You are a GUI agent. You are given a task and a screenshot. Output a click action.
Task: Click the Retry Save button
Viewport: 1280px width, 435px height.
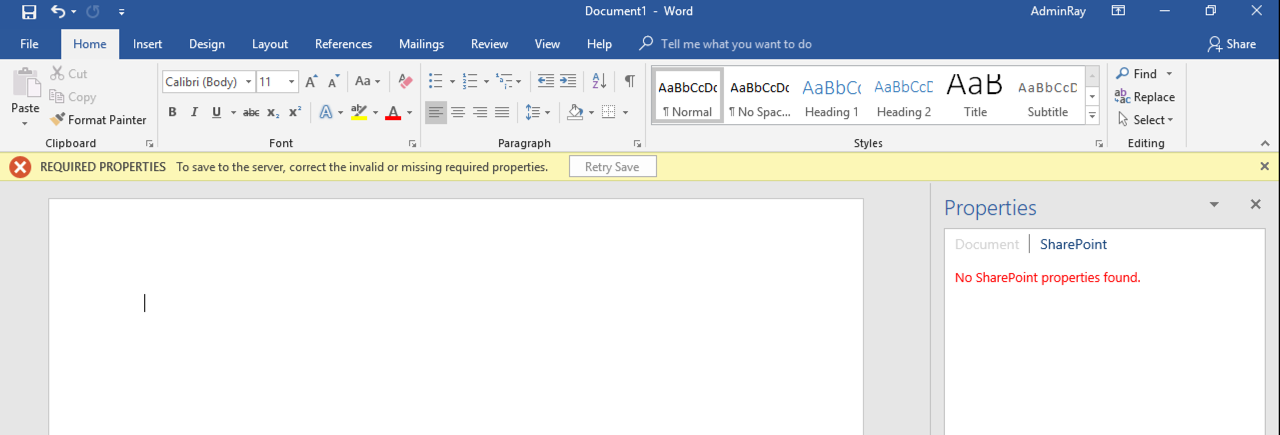point(612,167)
